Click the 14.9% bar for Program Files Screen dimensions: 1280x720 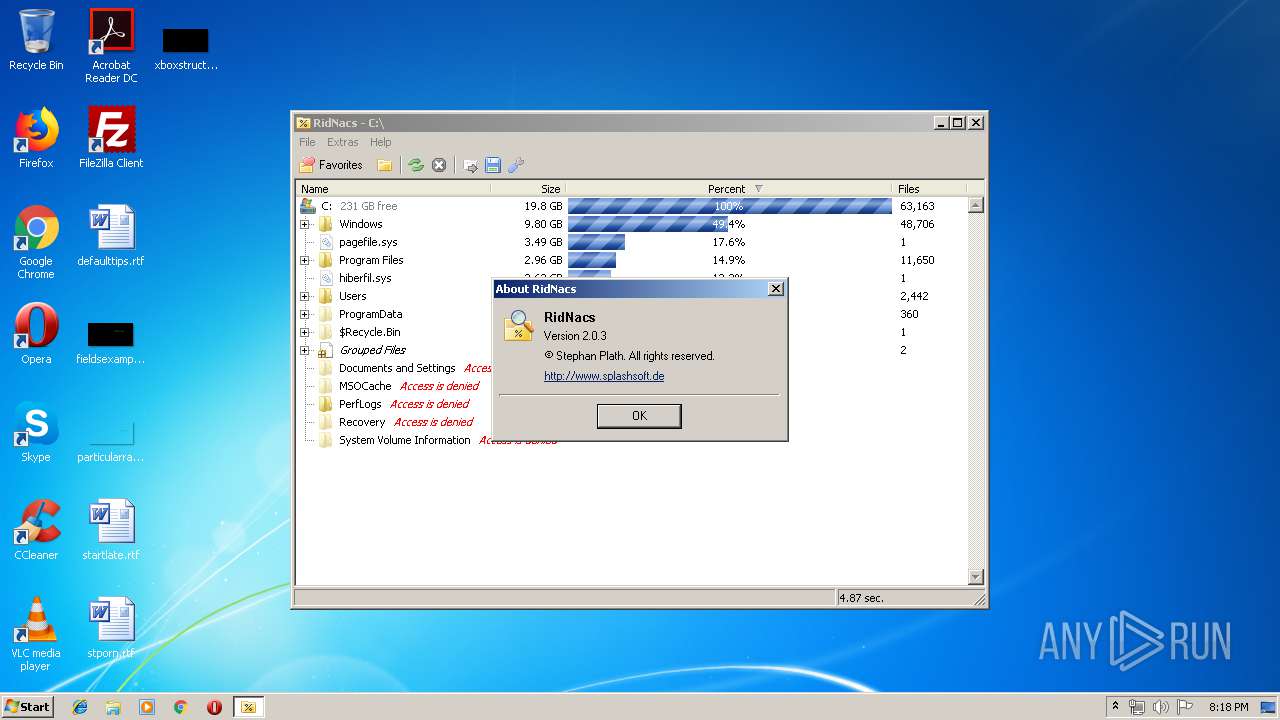coord(592,260)
